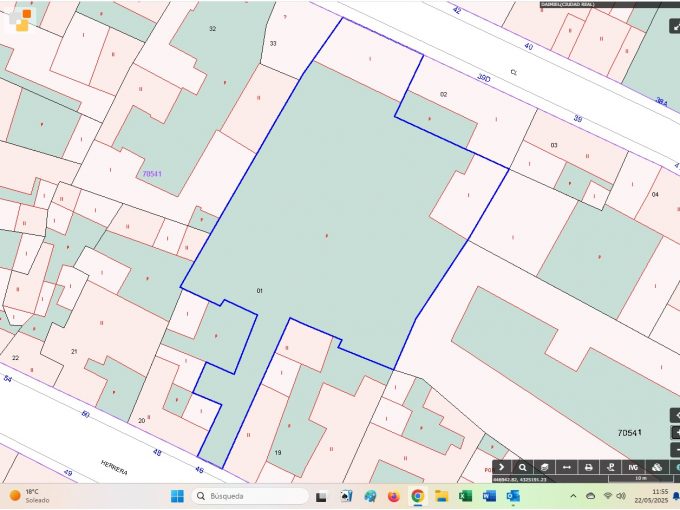680x510 pixels.
Task: Open the Windows Start menu
Action: point(177,496)
